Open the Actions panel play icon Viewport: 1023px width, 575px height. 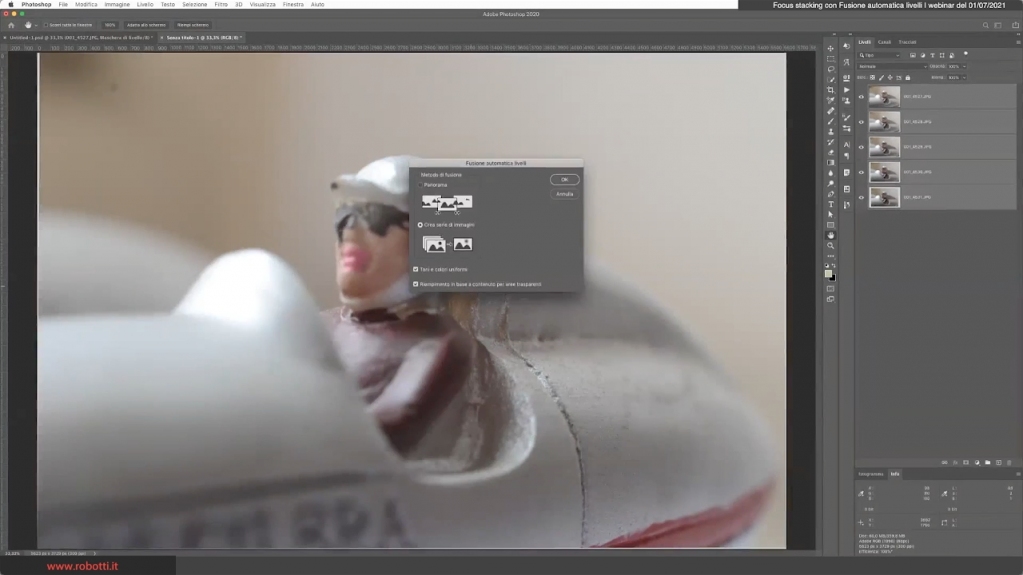[x=846, y=90]
